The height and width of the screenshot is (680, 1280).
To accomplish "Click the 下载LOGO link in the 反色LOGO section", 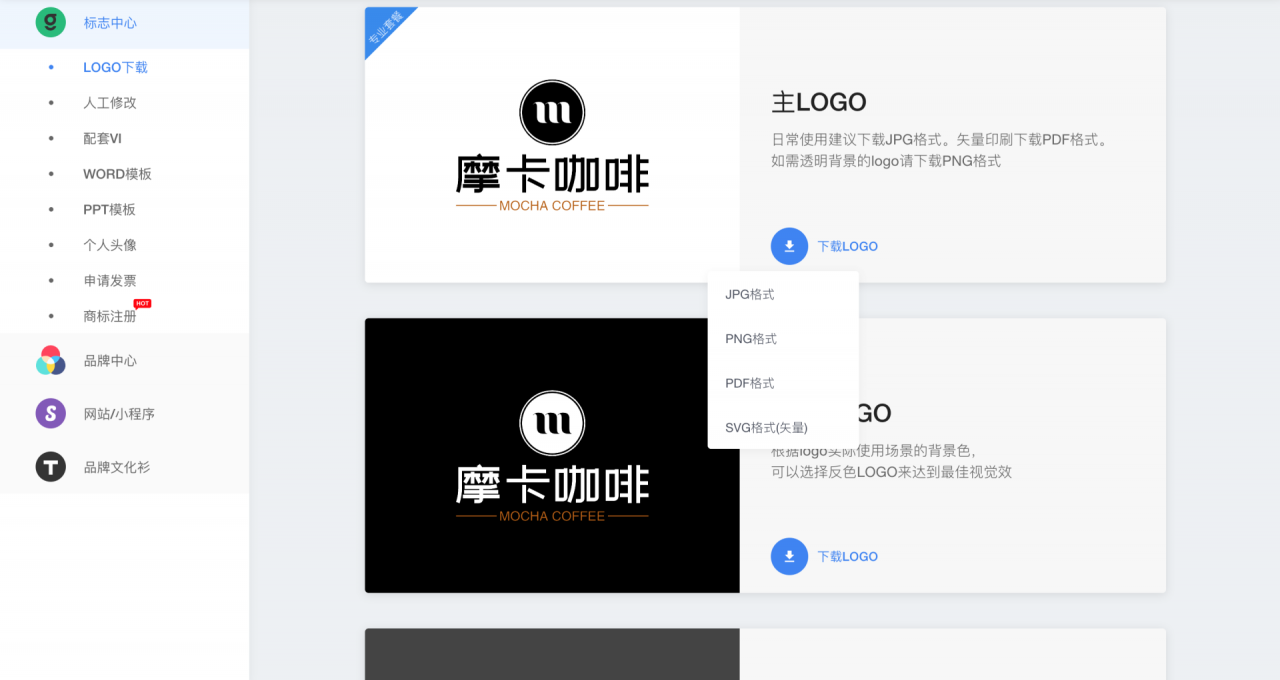I will point(847,556).
